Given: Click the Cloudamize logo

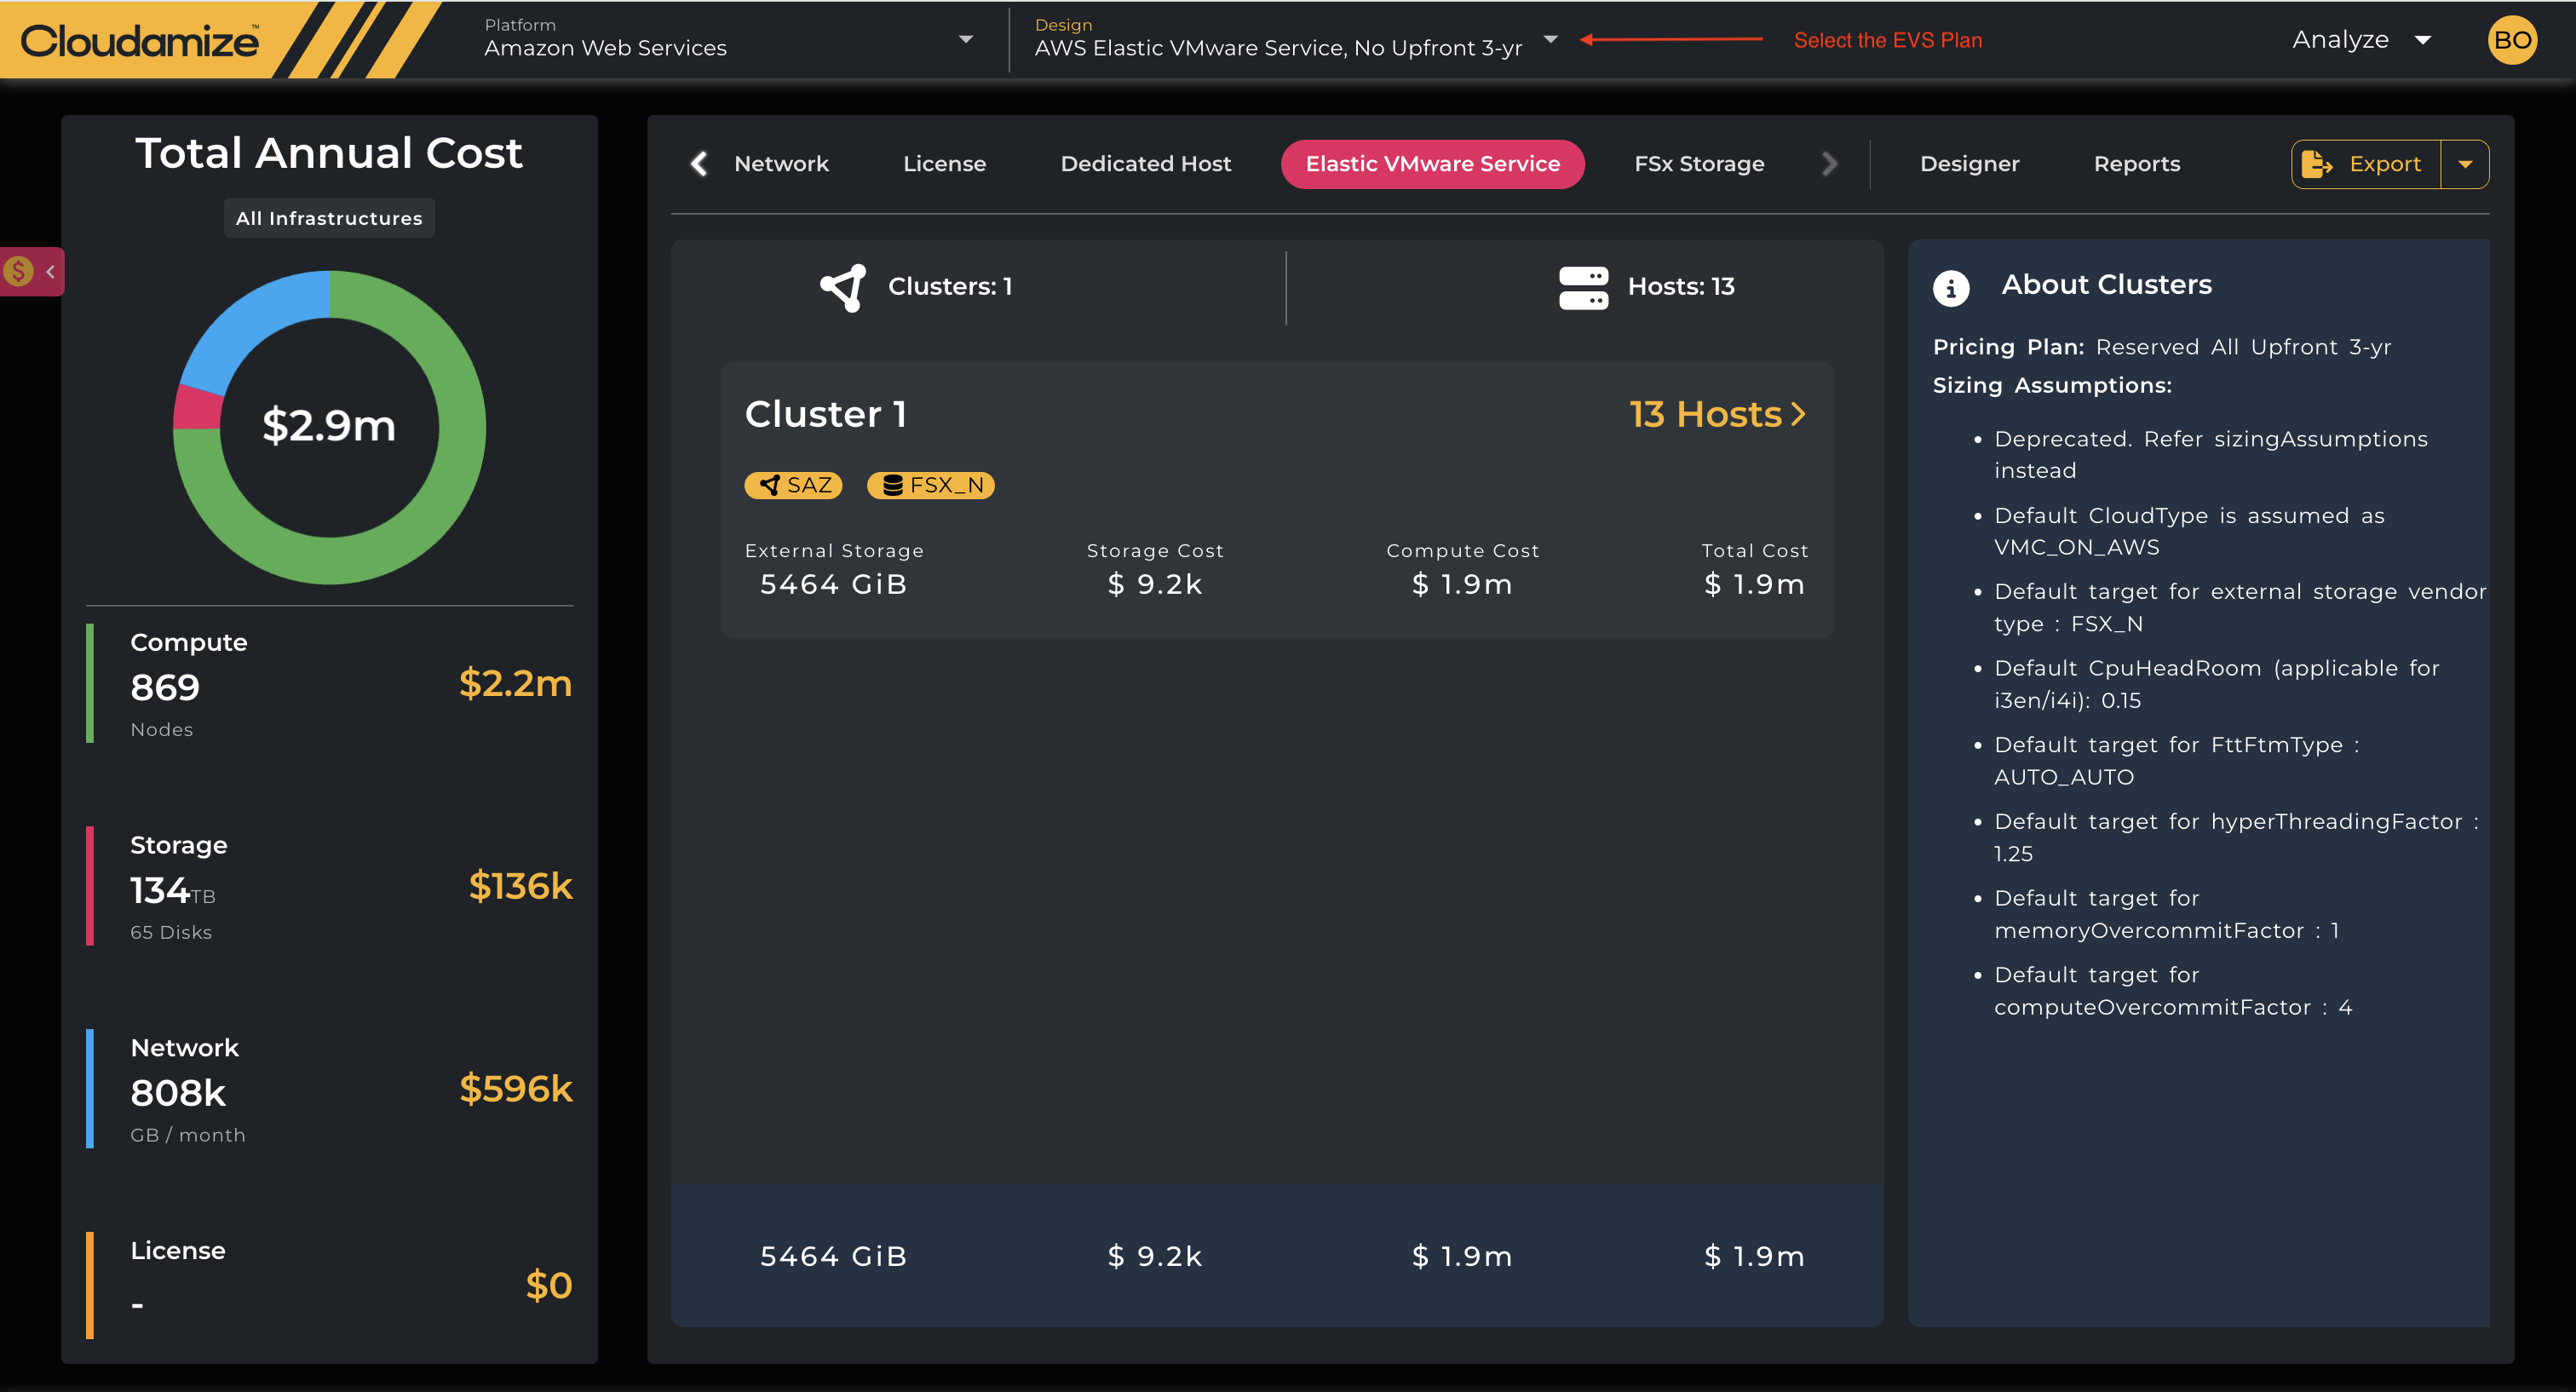Looking at the screenshot, I should [140, 41].
